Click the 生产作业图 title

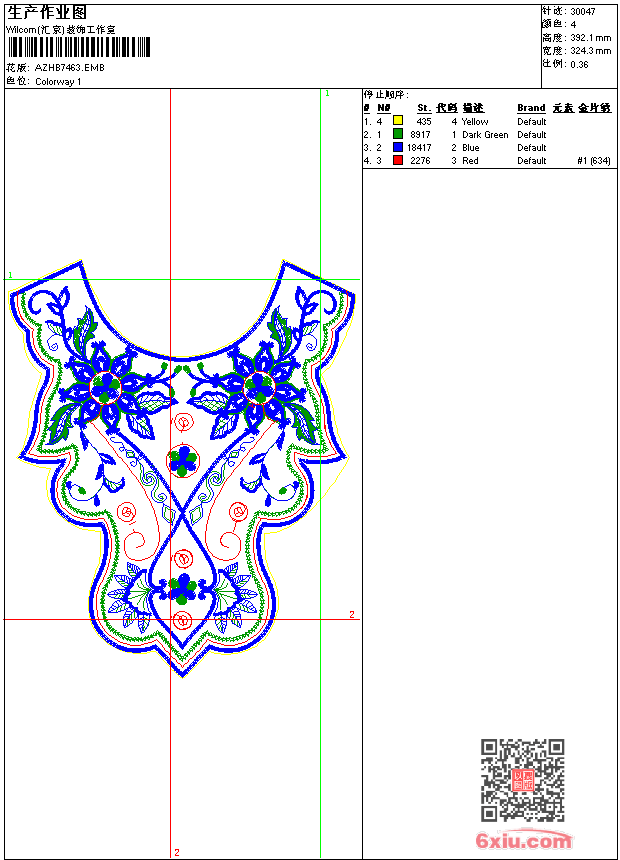47,12
